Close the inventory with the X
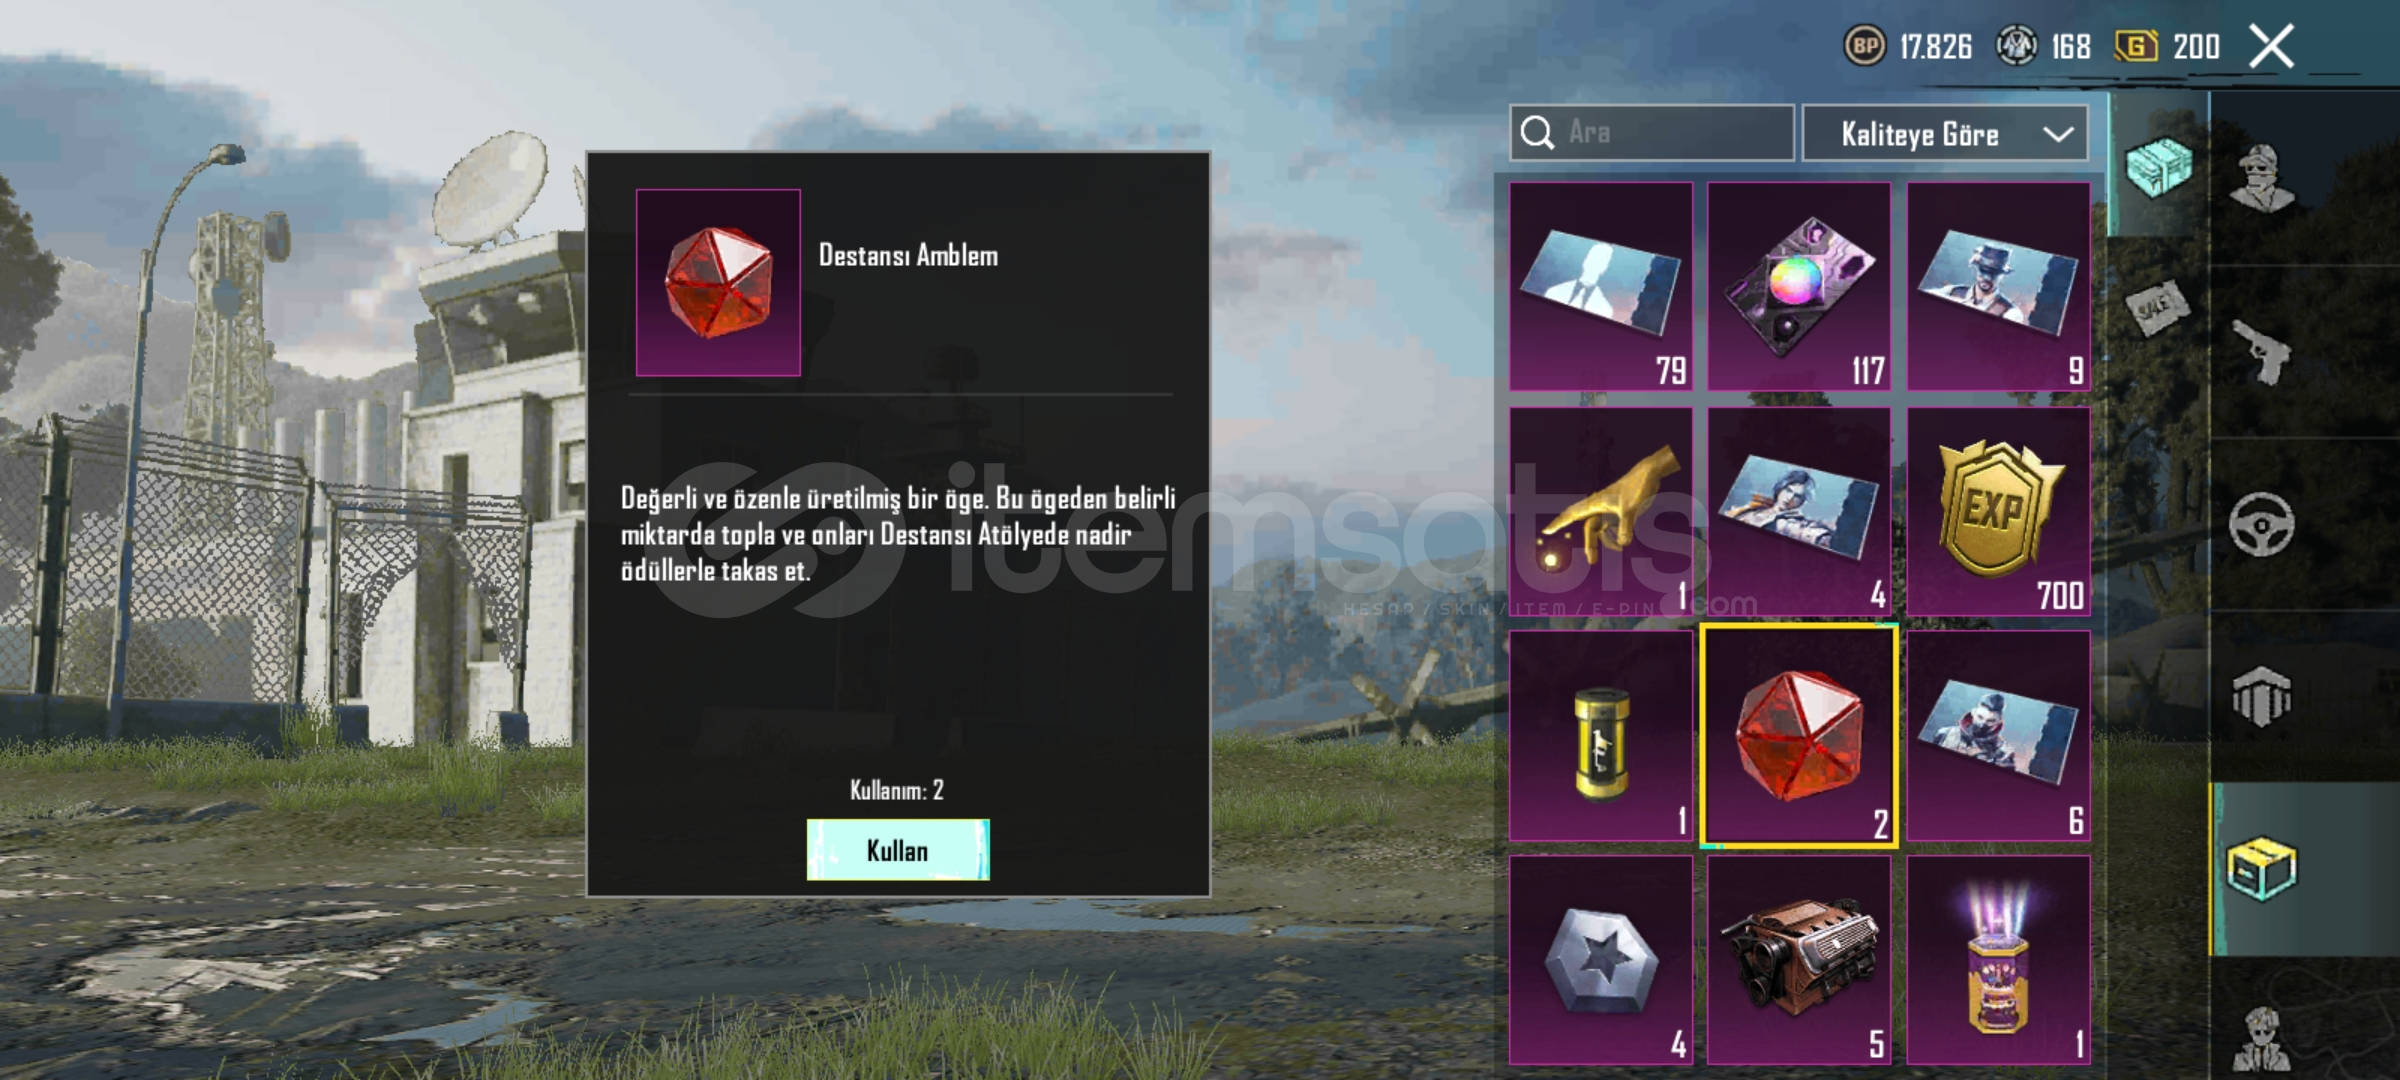 point(2271,46)
